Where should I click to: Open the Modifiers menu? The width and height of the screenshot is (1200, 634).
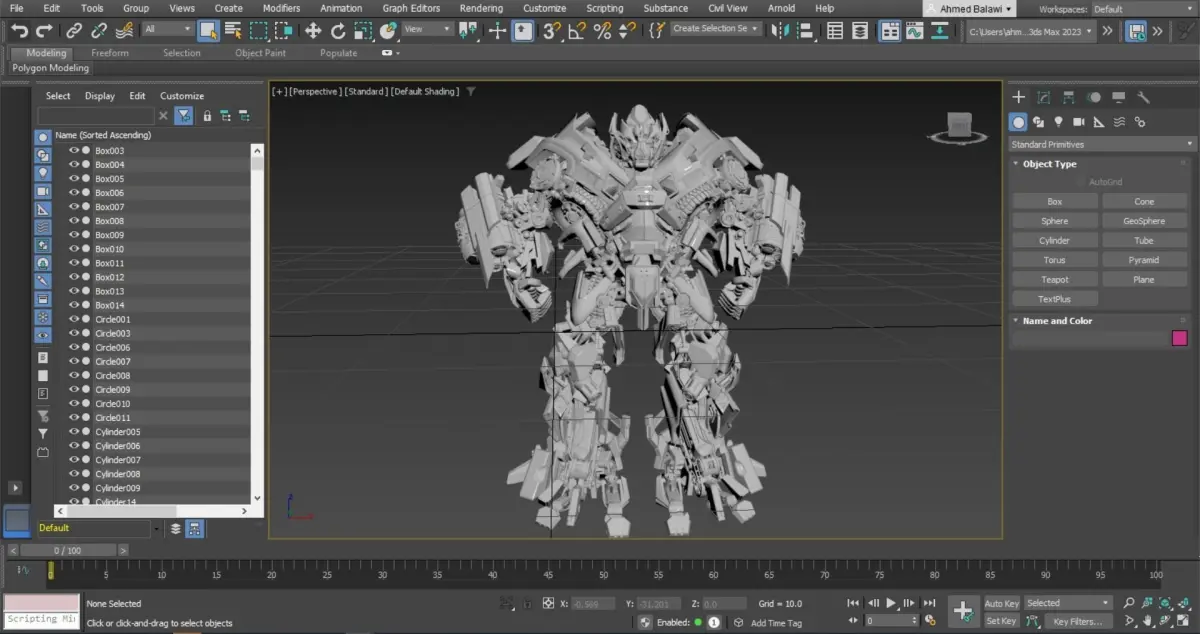point(281,8)
